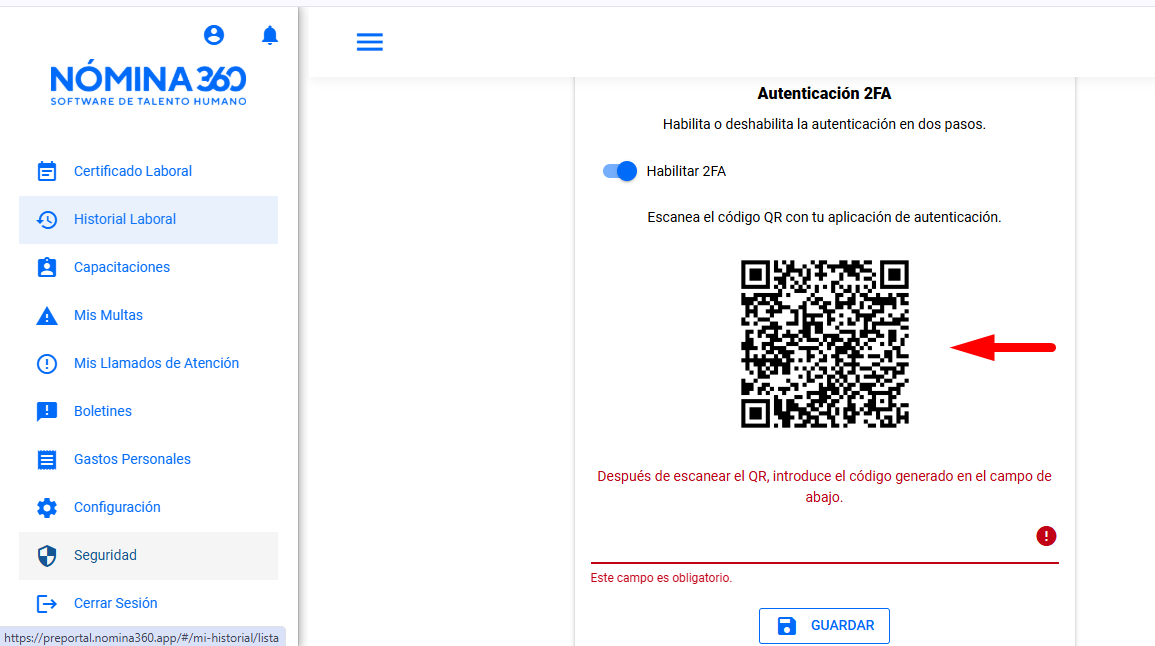Click the Configuración gear icon
The height and width of the screenshot is (646, 1155).
tap(46, 508)
